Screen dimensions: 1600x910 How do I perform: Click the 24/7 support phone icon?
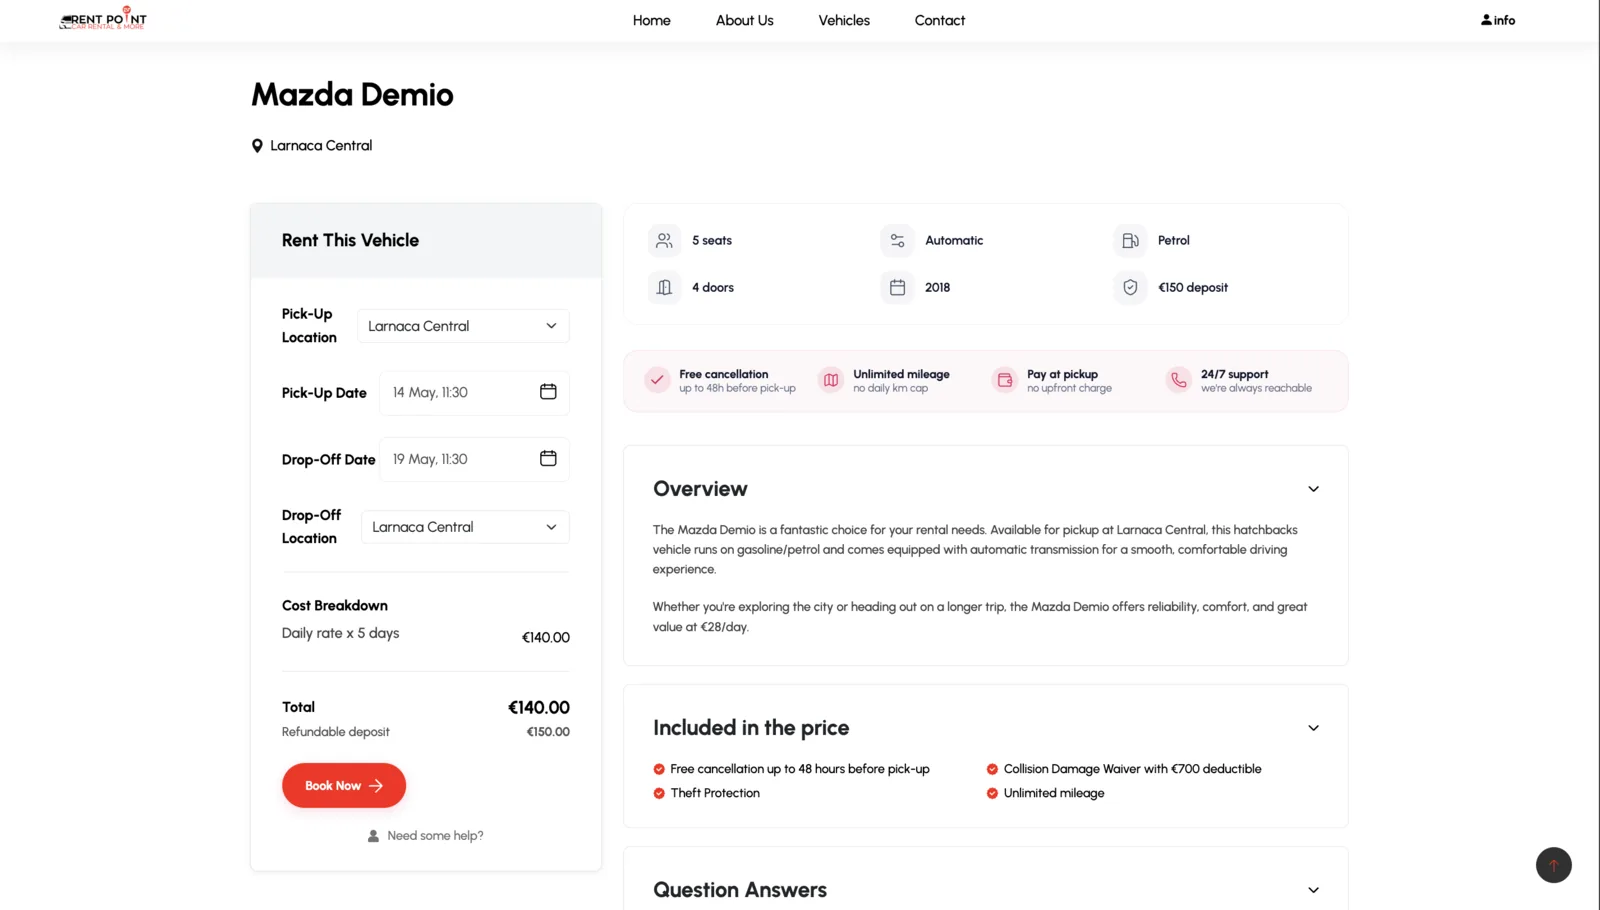point(1179,380)
